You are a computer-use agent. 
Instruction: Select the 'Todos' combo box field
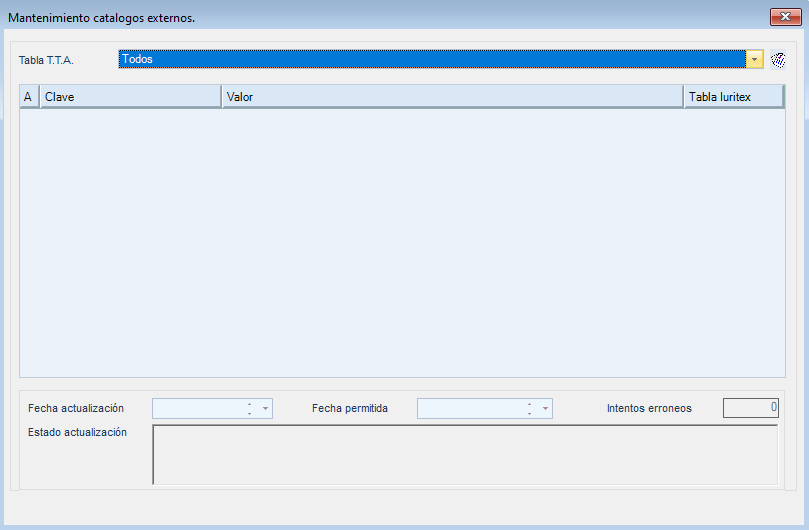(x=430, y=60)
